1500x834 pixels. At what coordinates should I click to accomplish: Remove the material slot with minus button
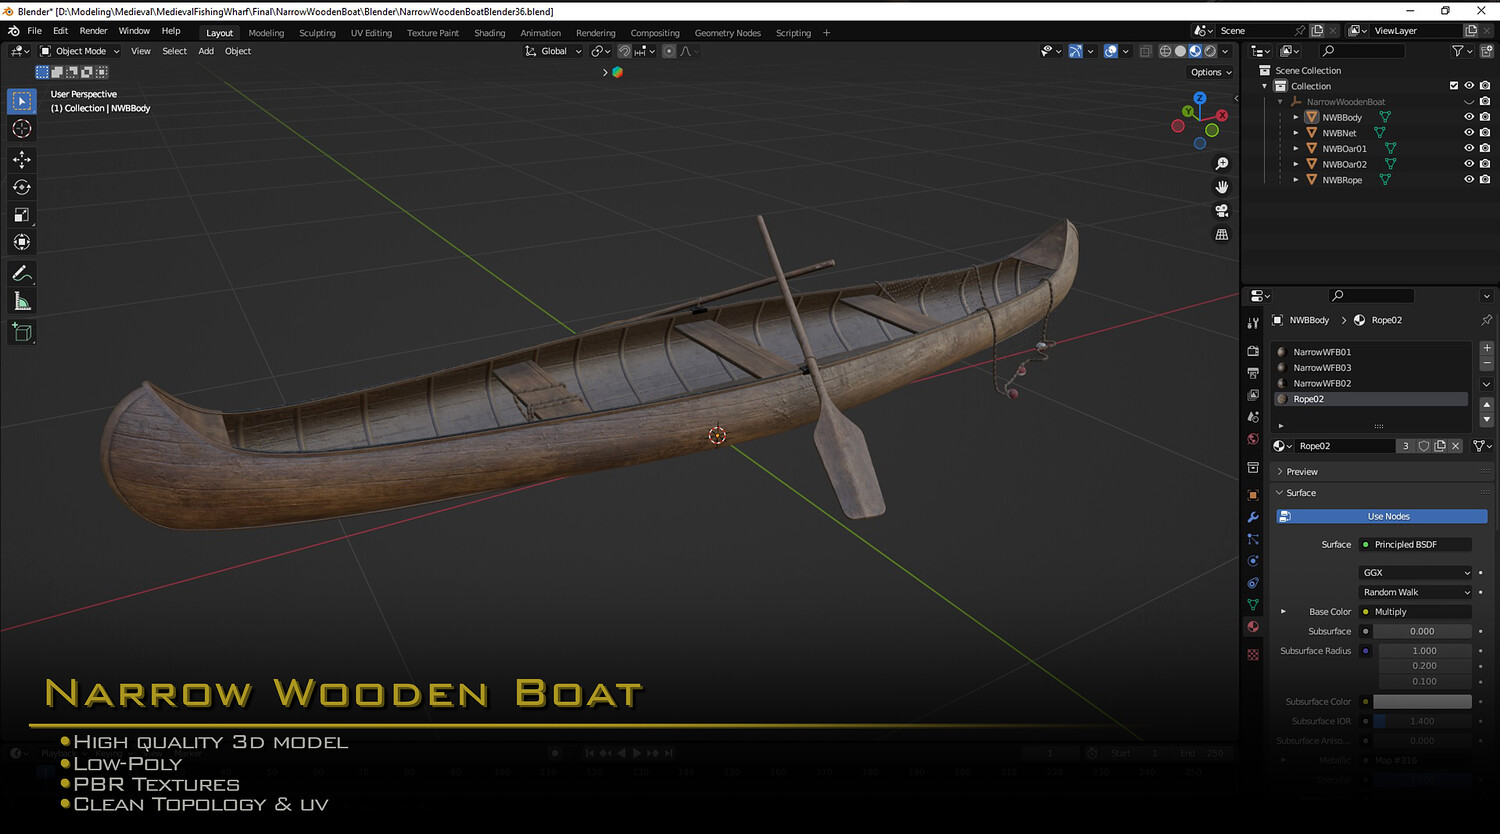click(x=1486, y=362)
